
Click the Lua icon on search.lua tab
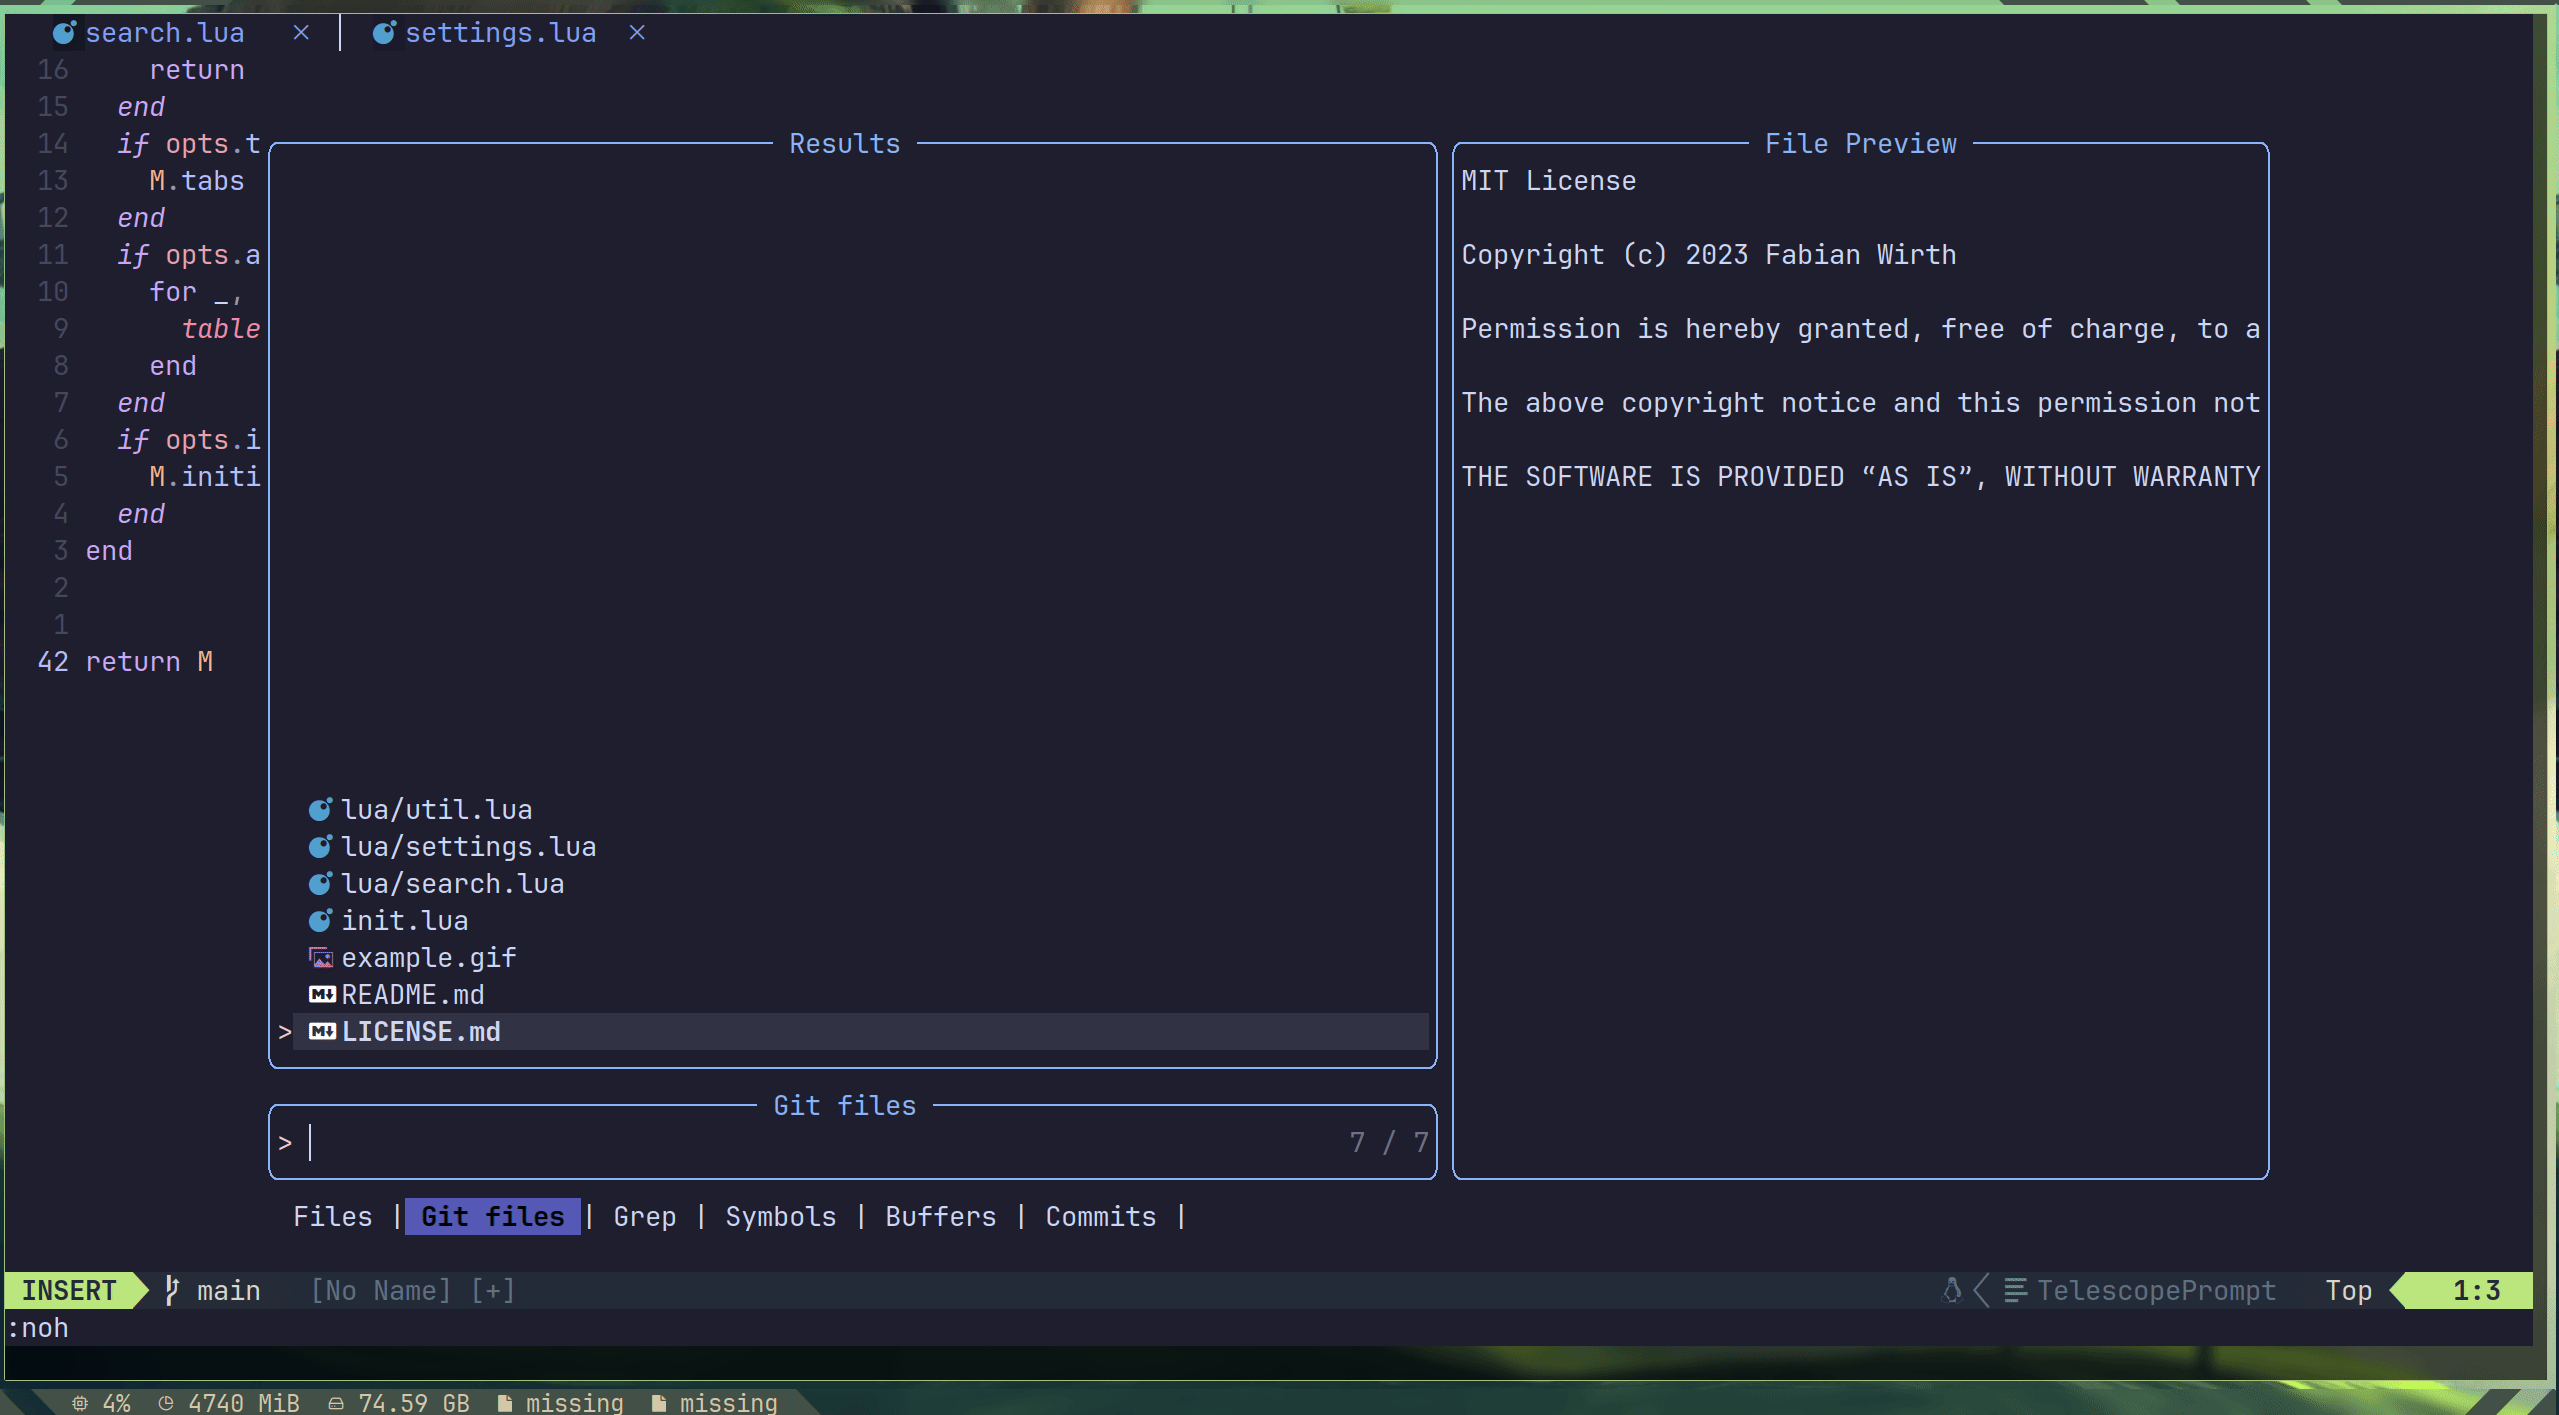click(x=64, y=33)
